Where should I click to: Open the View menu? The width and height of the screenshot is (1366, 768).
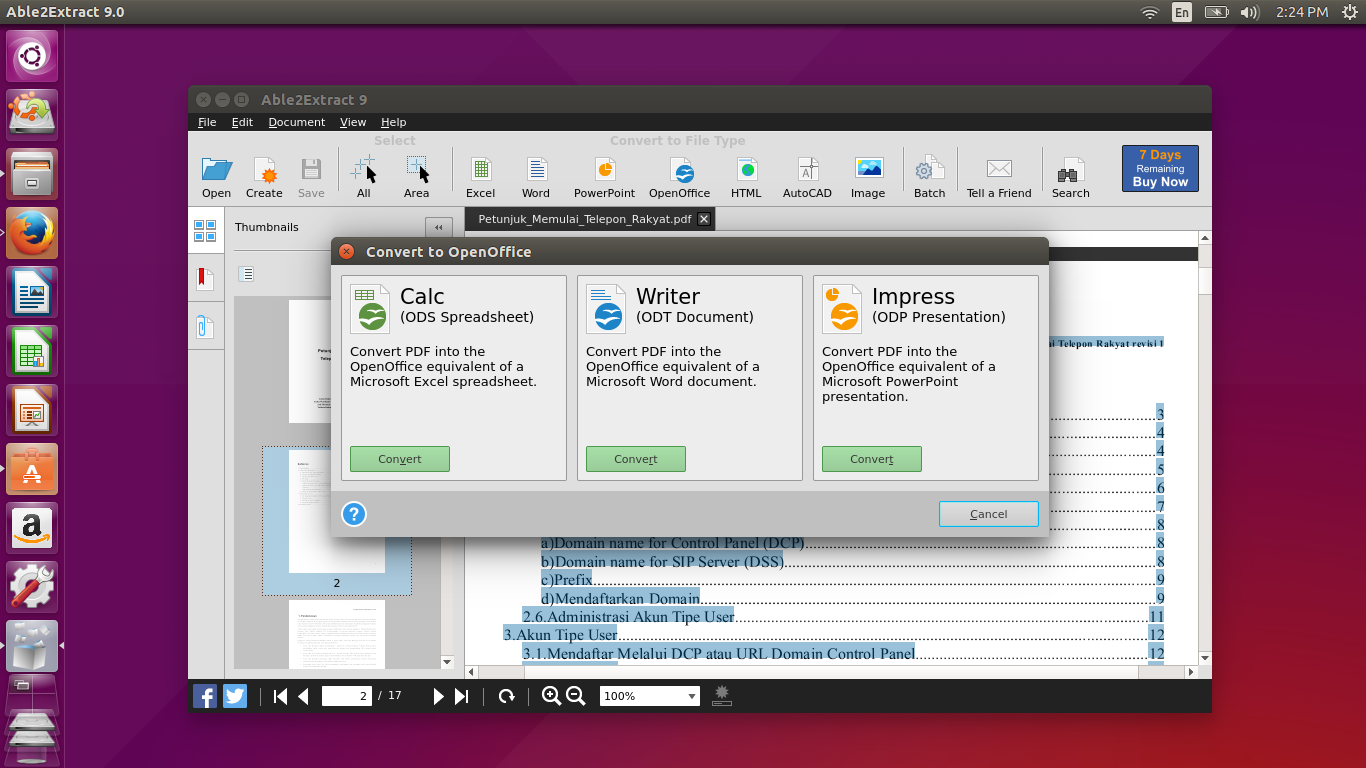pos(353,122)
